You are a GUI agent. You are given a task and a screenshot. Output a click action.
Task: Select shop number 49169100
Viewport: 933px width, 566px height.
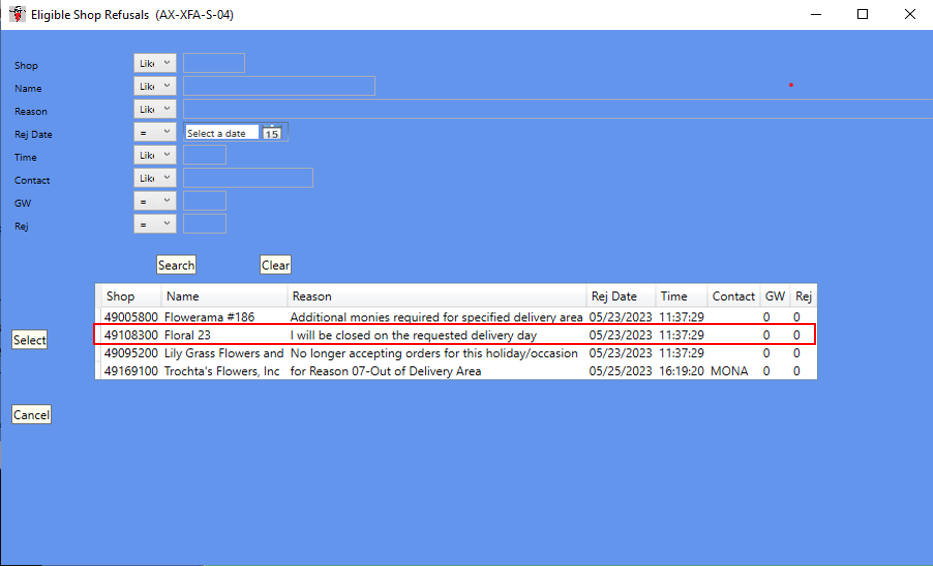pos(131,371)
